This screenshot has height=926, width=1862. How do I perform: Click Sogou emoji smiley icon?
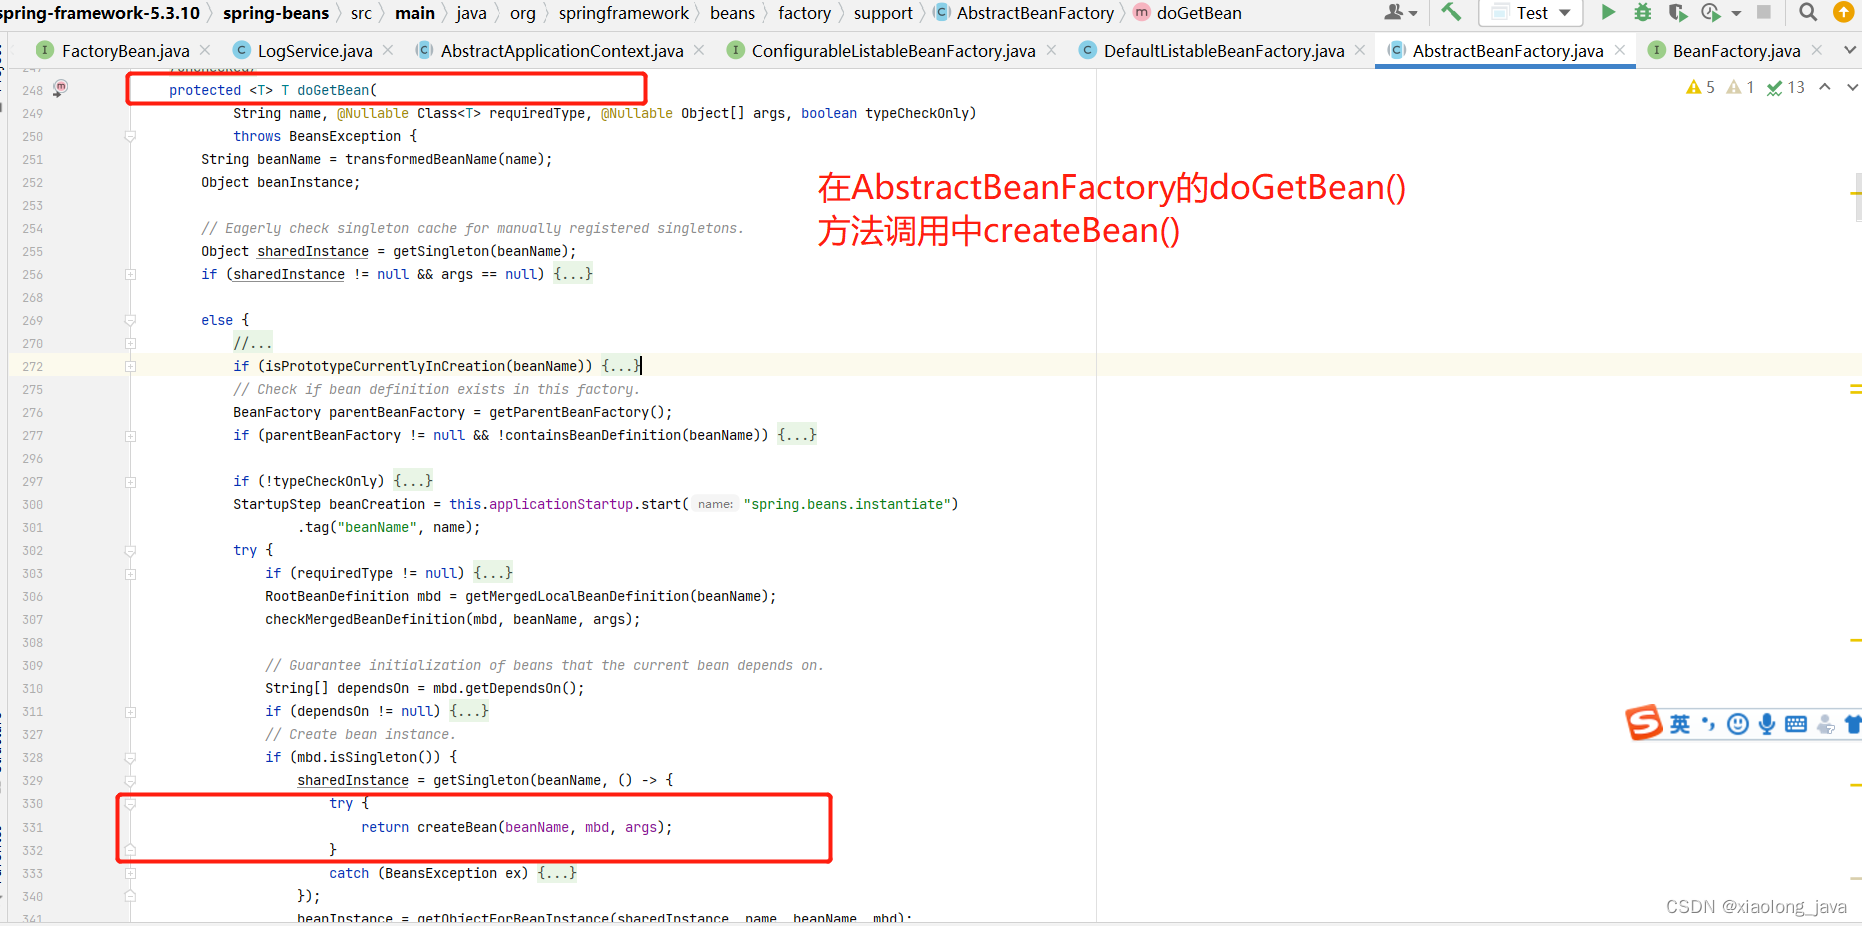pyautogui.click(x=1738, y=724)
